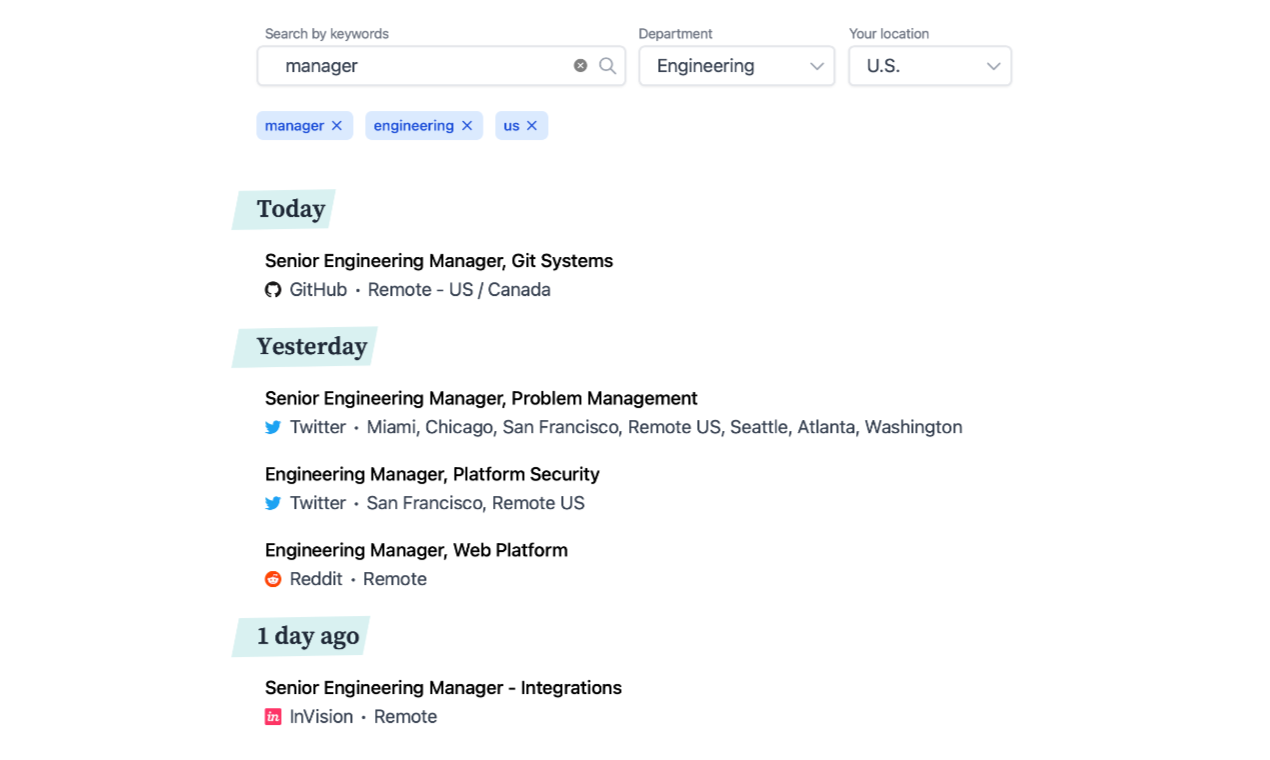Expand the Your location dropdown
The image size is (1270, 760).
(930, 66)
